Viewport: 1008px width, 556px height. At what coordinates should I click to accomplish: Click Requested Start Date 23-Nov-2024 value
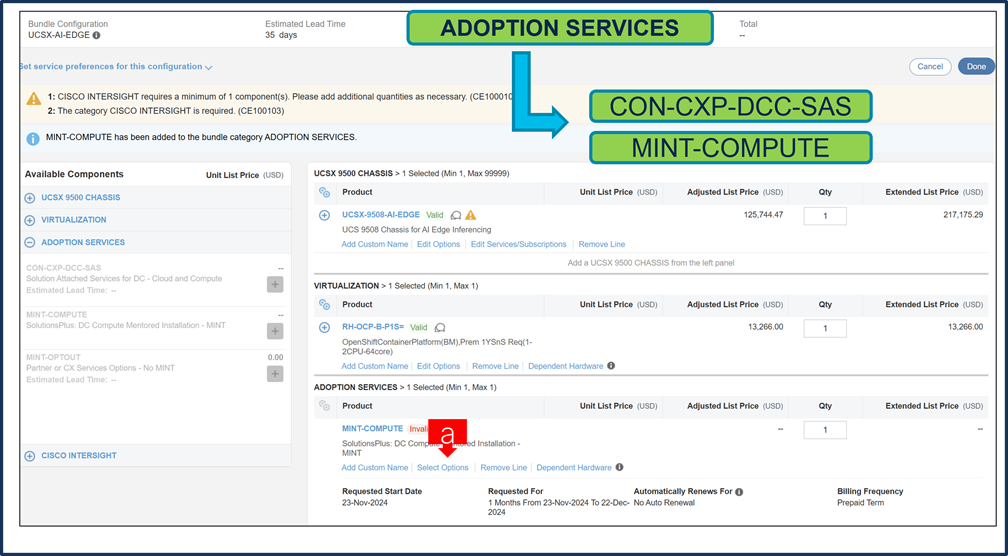tap(366, 503)
